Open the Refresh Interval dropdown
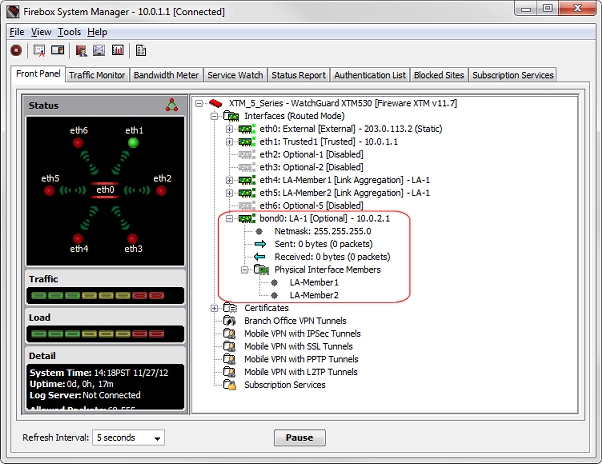 coord(128,438)
